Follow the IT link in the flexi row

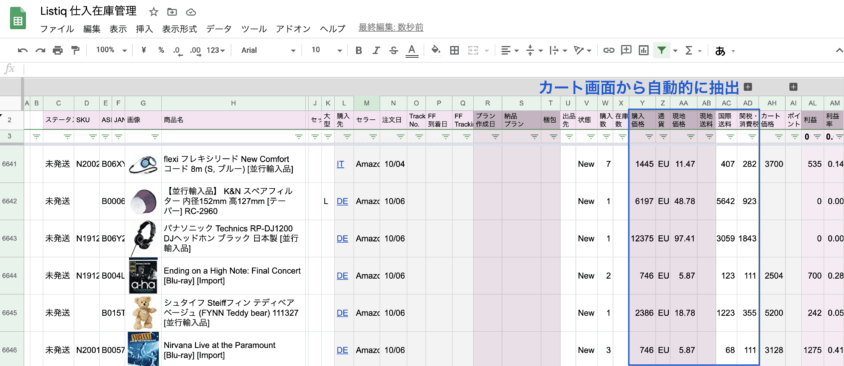tap(340, 164)
